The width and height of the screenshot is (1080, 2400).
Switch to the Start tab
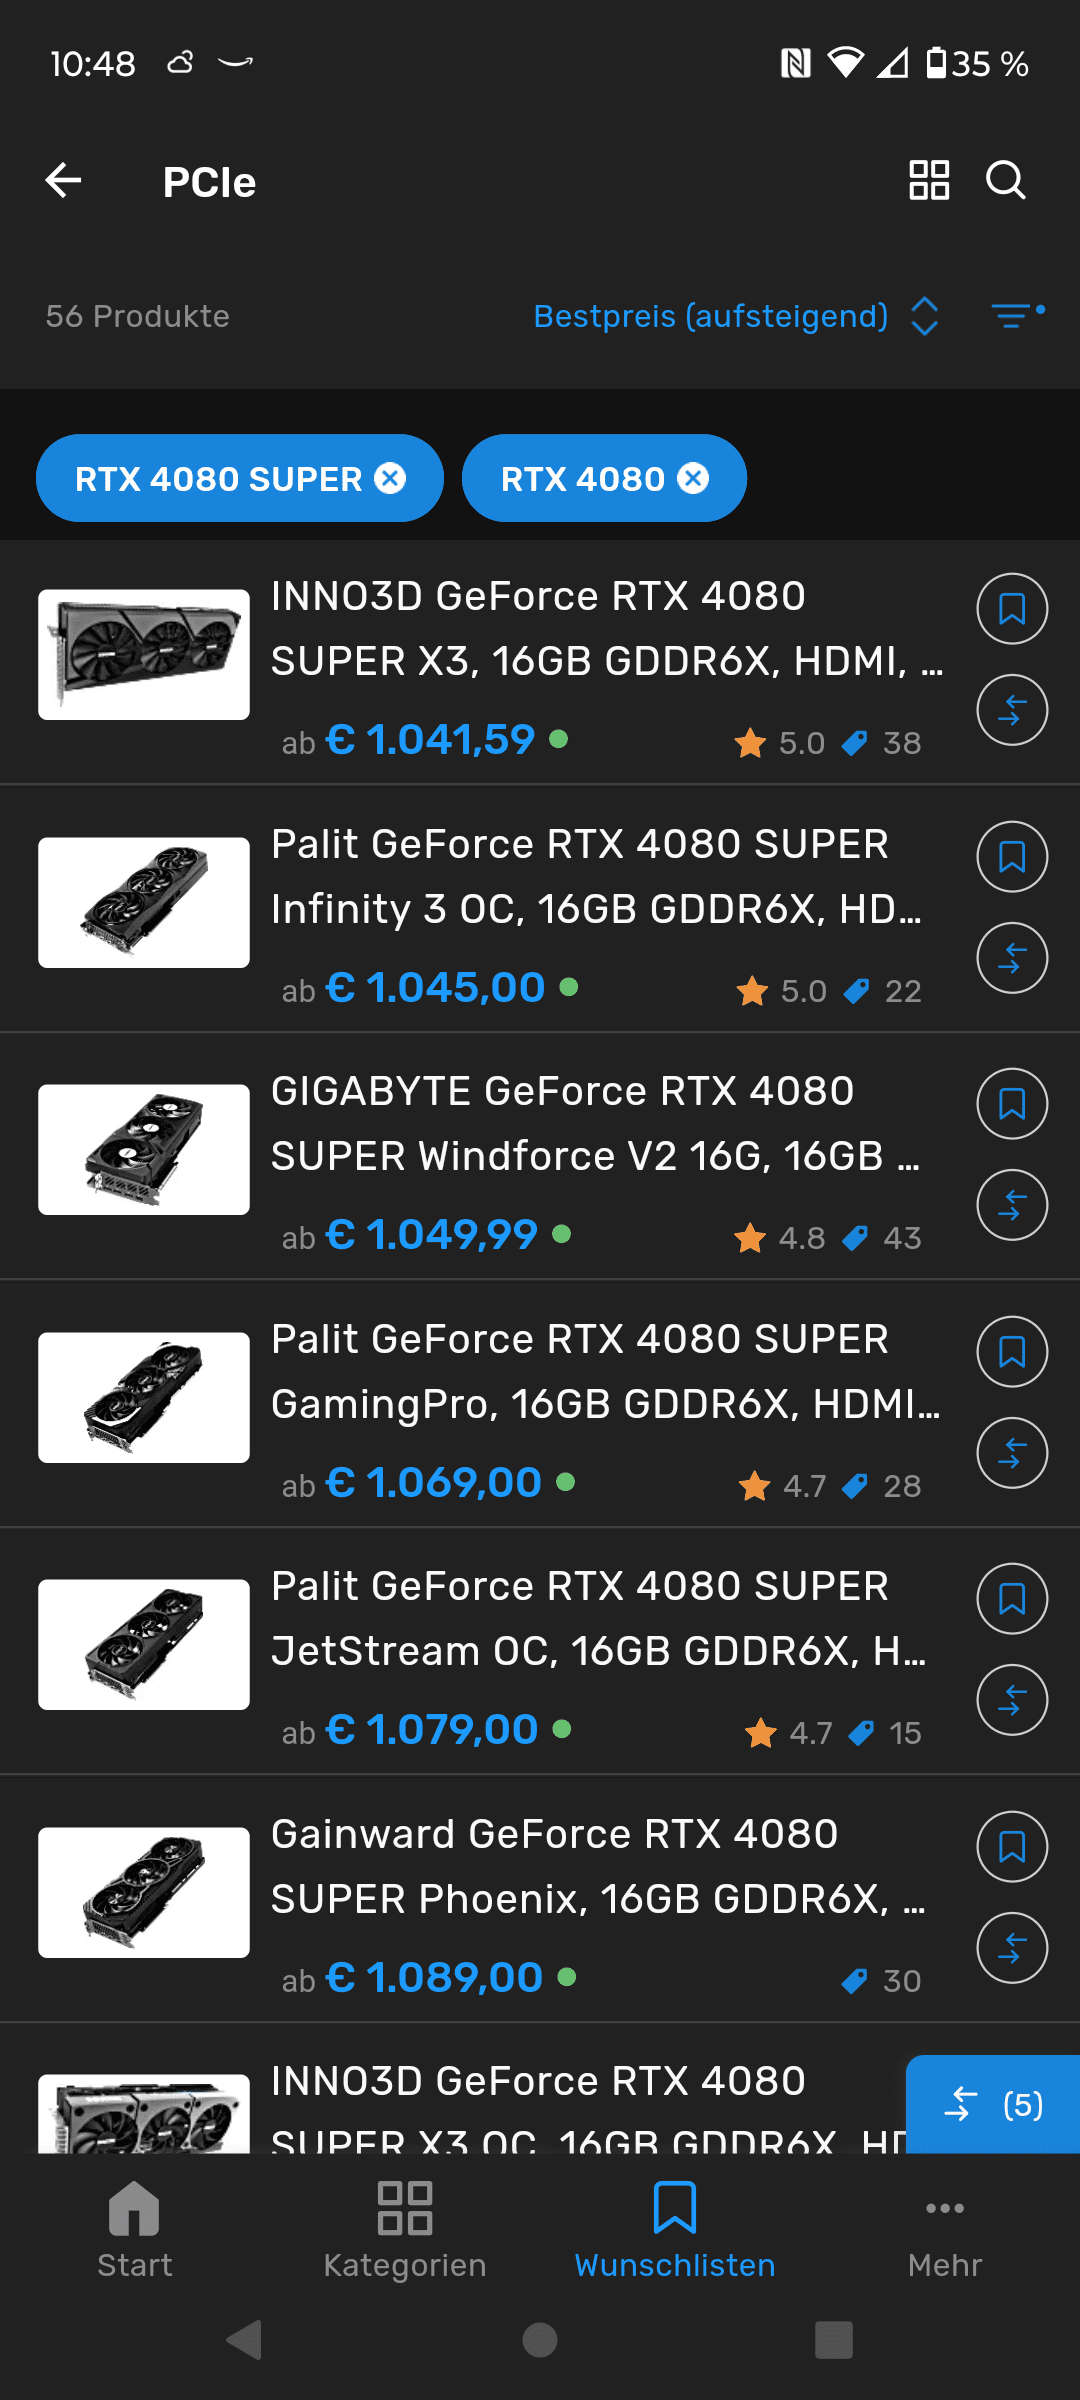(135, 2229)
